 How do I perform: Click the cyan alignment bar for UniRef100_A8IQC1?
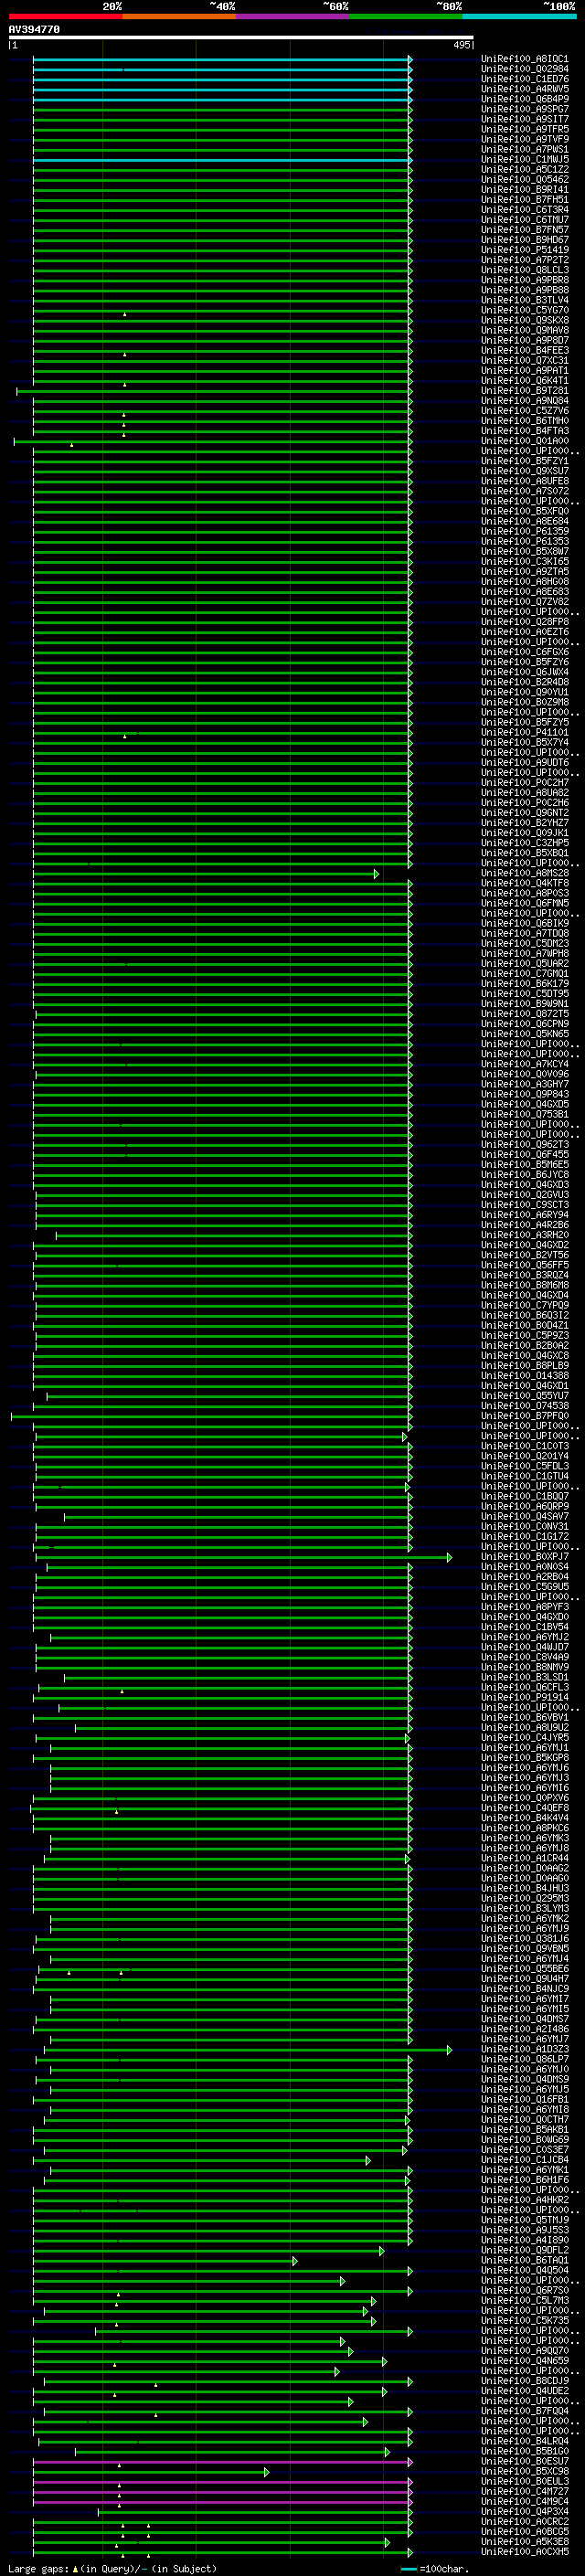click(222, 60)
